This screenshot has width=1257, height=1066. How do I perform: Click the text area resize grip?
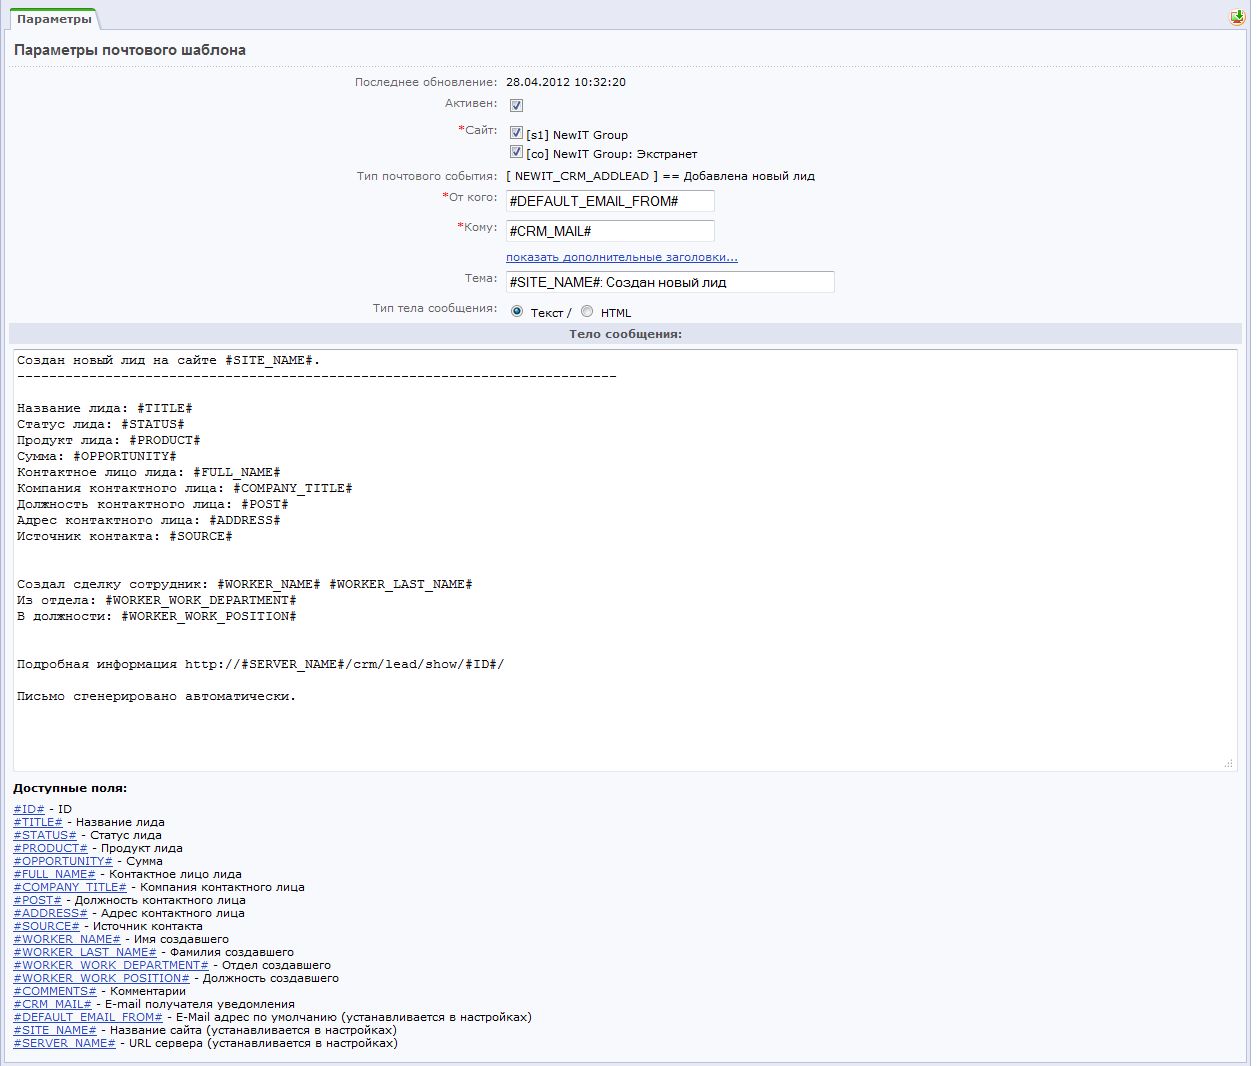(x=1228, y=763)
